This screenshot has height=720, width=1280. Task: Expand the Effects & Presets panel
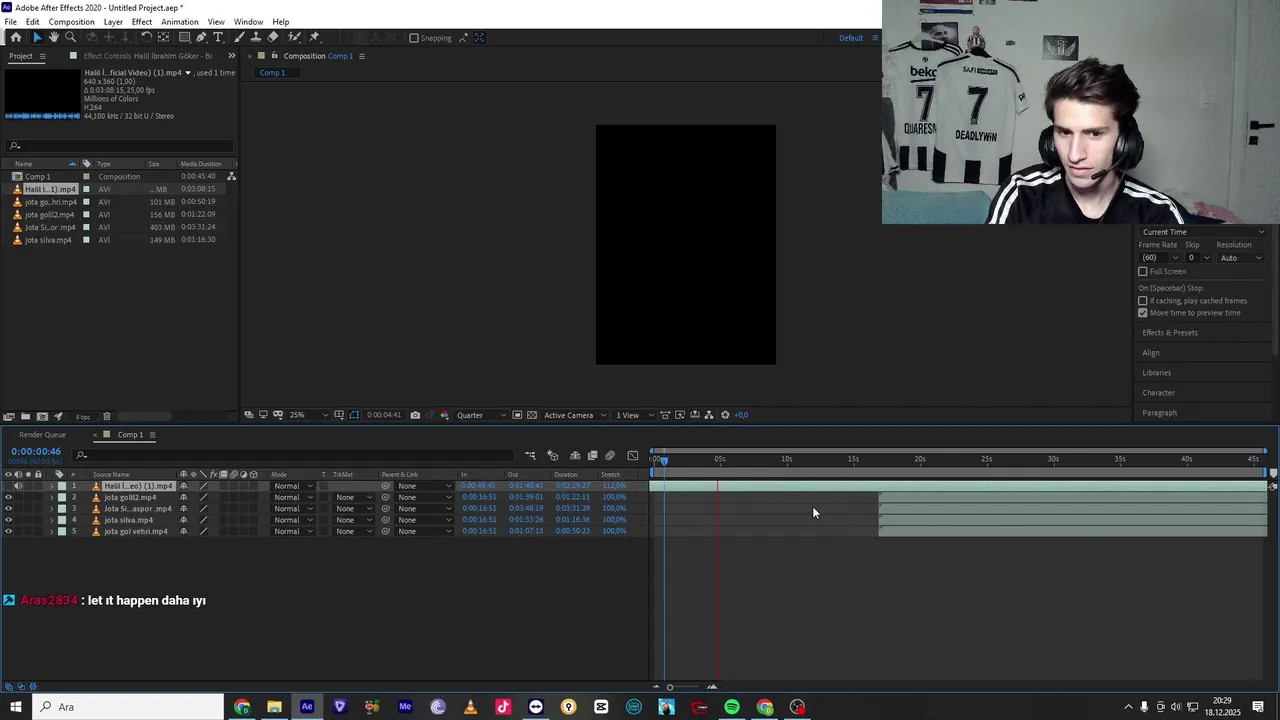point(1170,332)
